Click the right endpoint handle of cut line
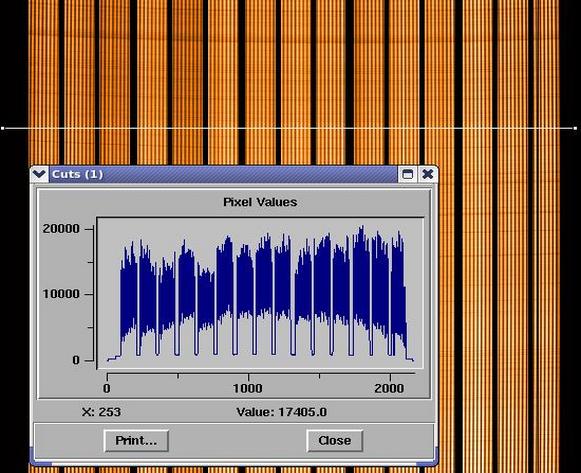Screen dimensions: 581x473 [x=575, y=128]
